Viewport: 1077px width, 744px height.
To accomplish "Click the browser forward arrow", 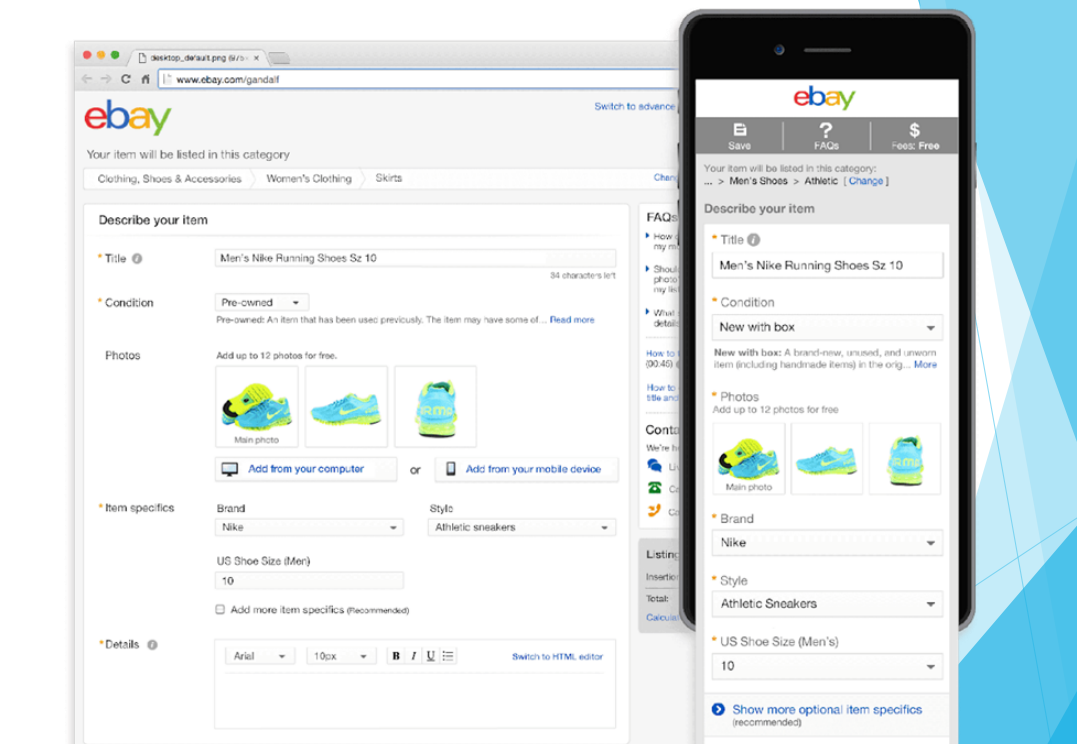I will 106,79.
